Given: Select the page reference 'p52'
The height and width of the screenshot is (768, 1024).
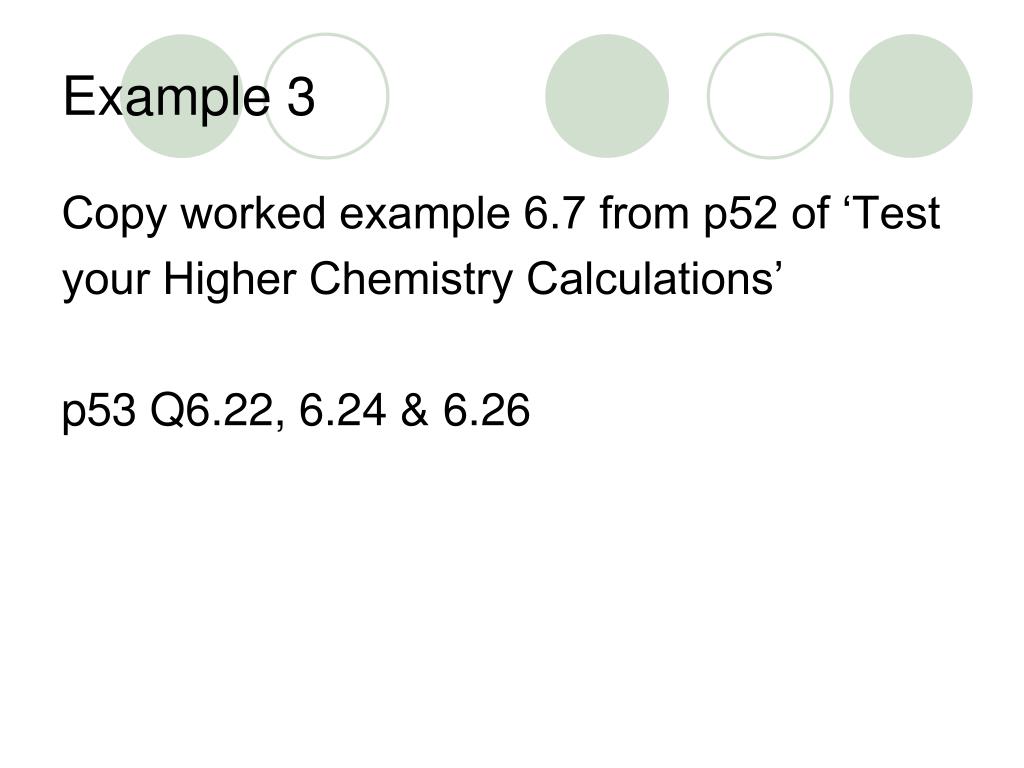Looking at the screenshot, I should 740,216.
